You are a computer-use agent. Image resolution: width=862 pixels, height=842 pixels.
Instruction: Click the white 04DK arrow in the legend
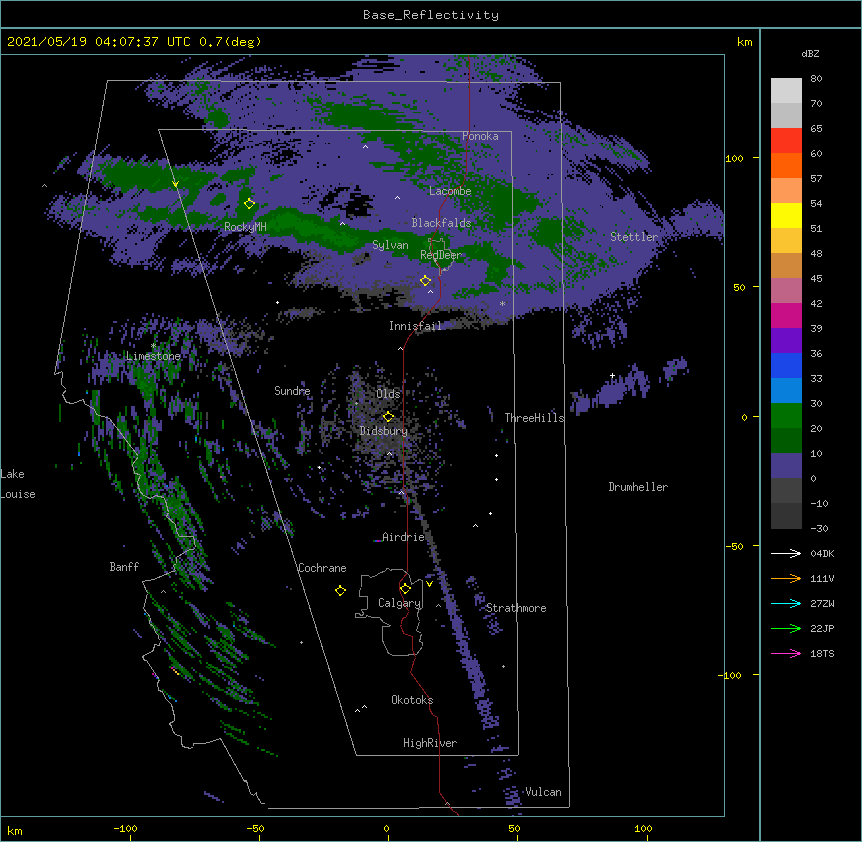786,553
